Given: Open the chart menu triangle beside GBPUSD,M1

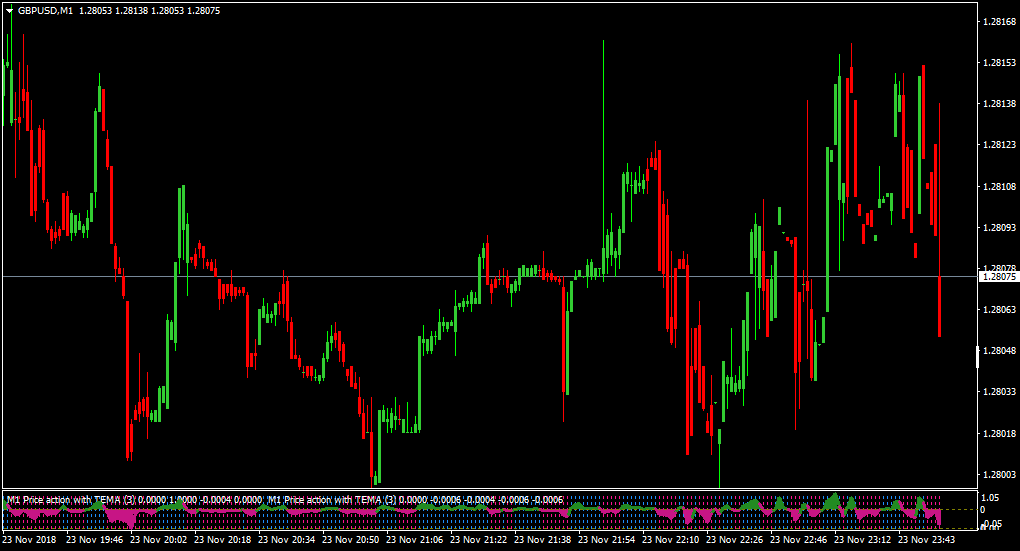Looking at the screenshot, I should click(x=10, y=11).
